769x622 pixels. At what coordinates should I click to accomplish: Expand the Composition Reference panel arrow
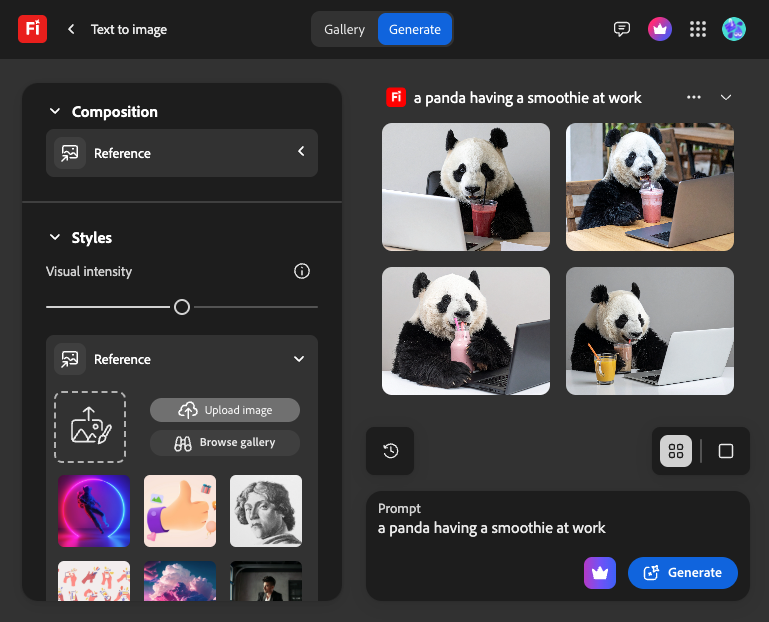pyautogui.click(x=301, y=152)
